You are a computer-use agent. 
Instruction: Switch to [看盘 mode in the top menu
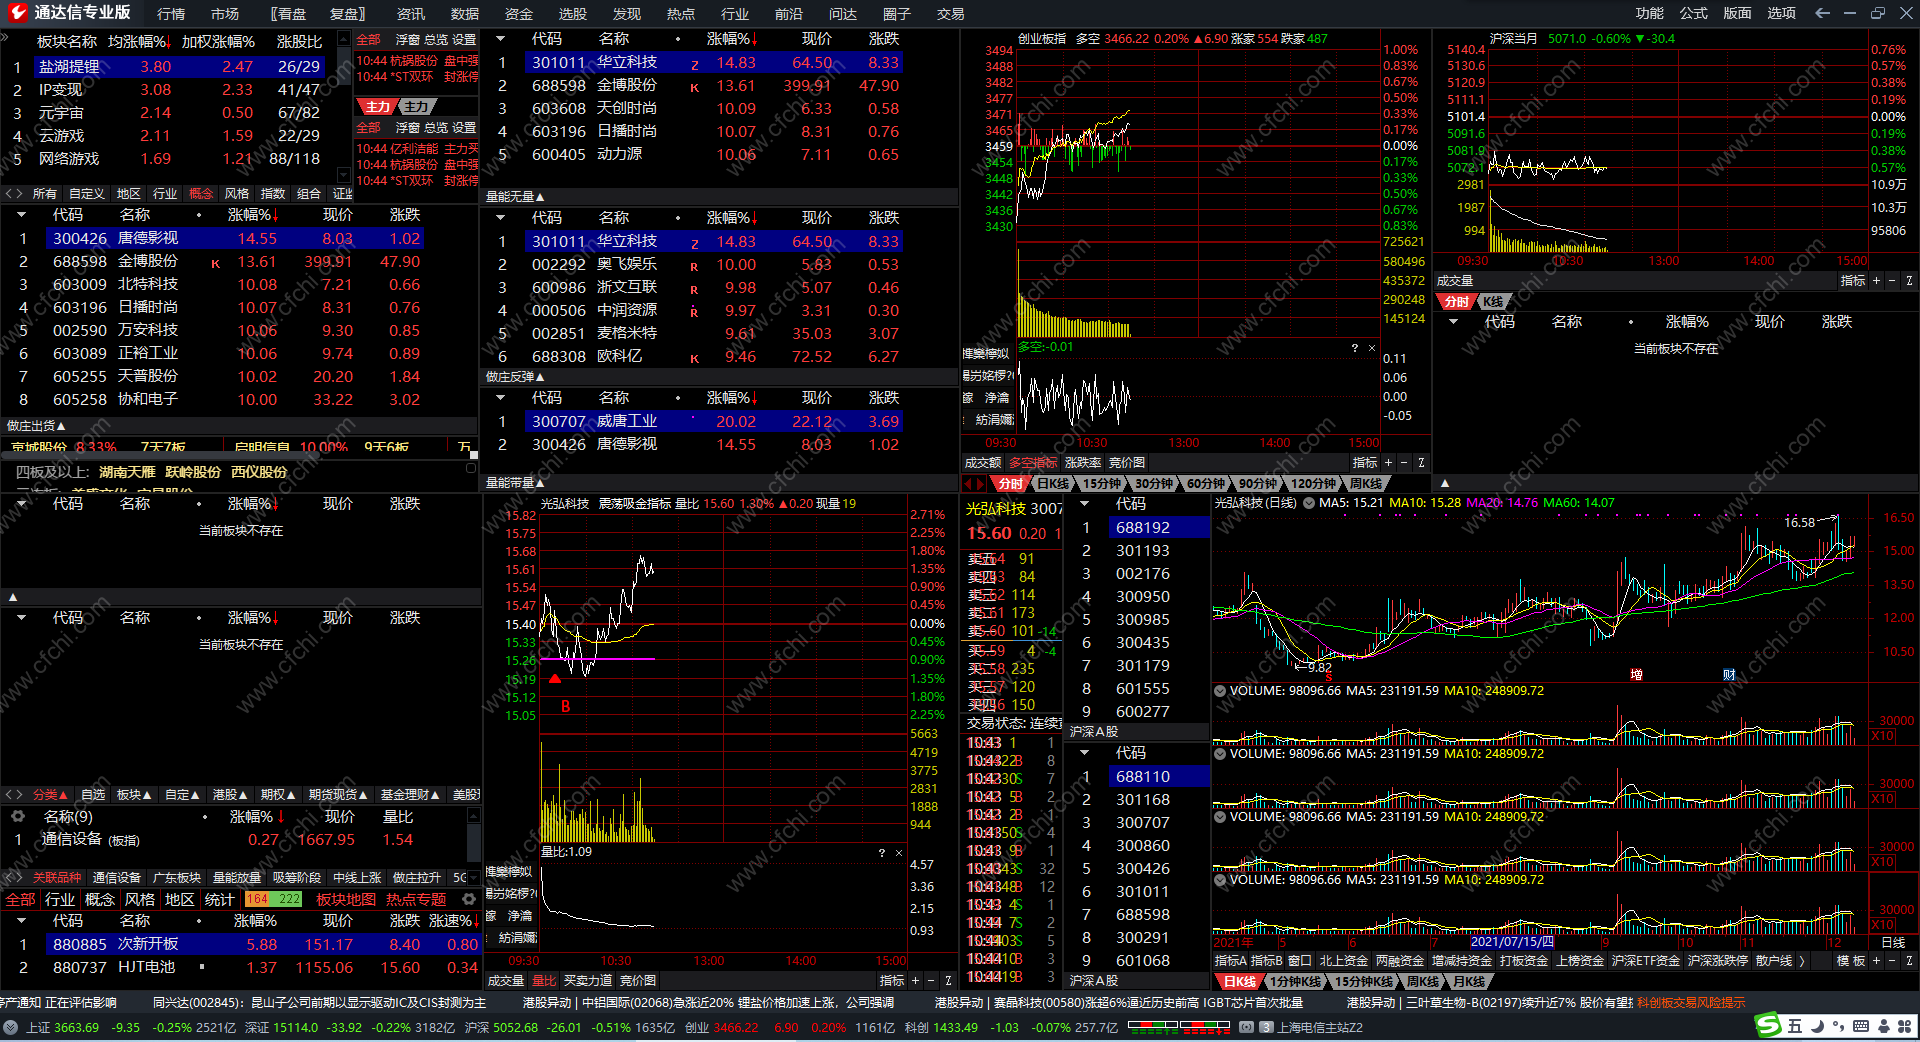(x=289, y=14)
